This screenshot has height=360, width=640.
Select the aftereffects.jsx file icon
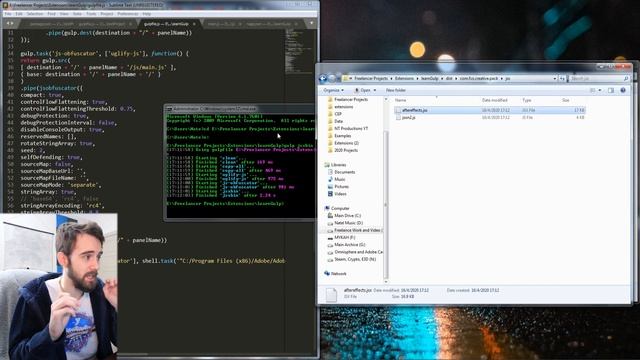(398, 110)
